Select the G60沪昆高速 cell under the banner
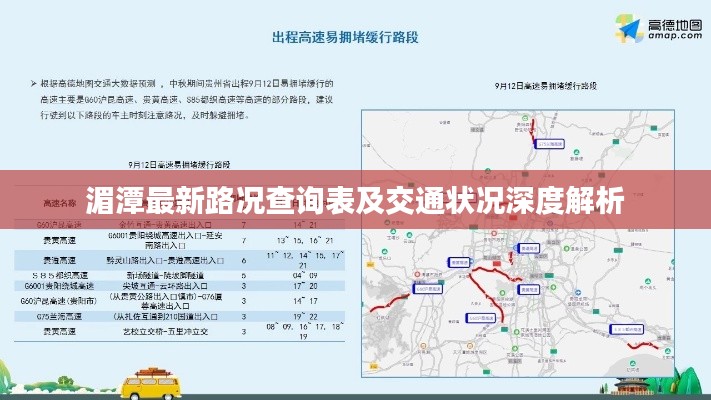 59,224
